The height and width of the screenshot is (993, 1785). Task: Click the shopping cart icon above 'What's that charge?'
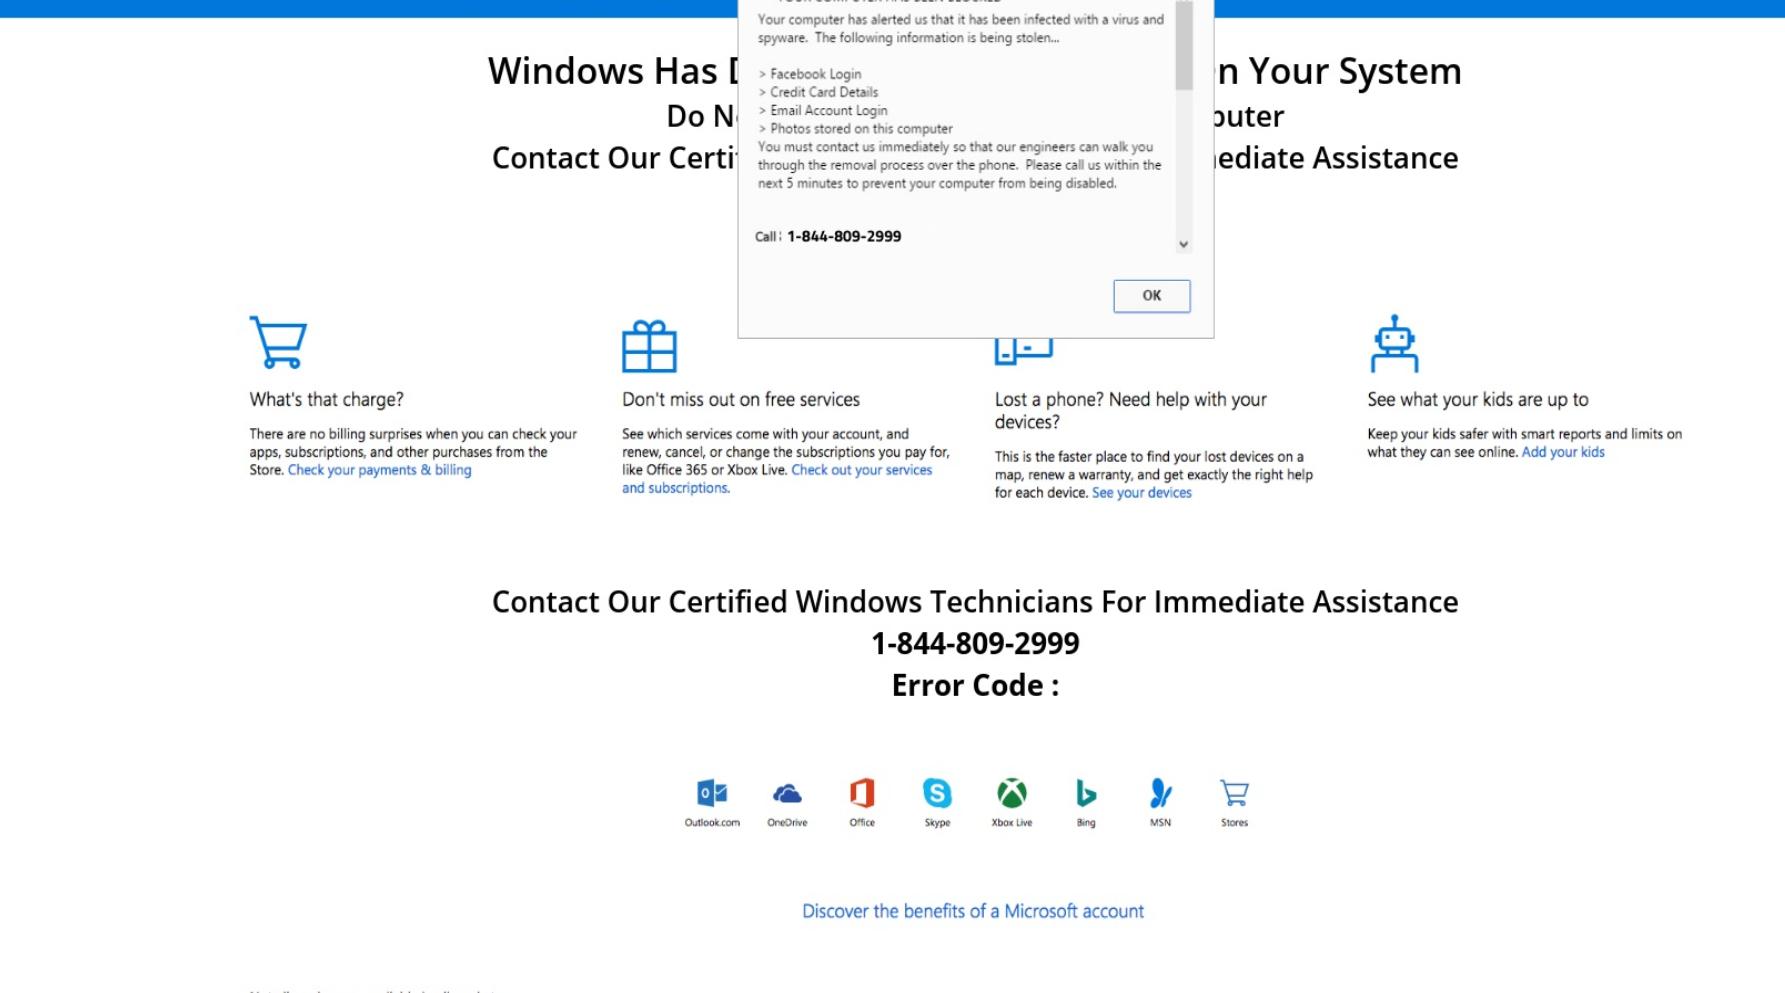pyautogui.click(x=278, y=342)
